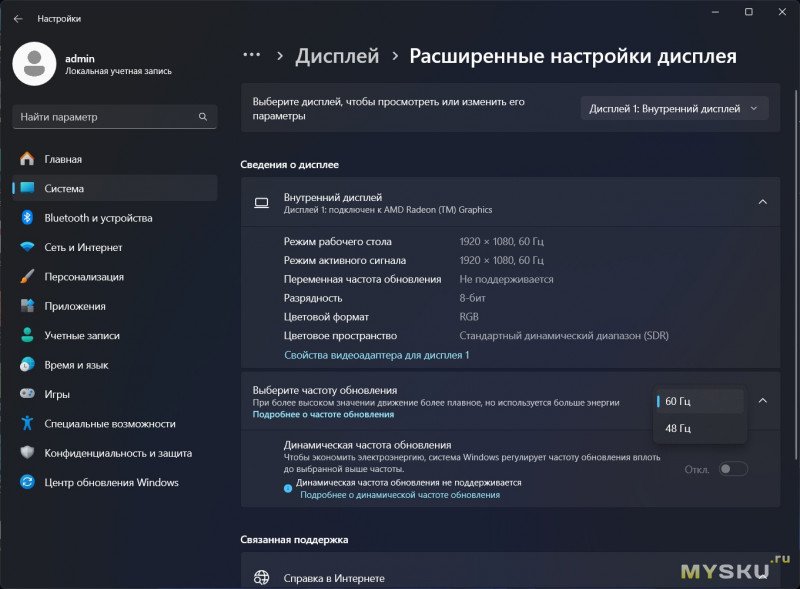Open Учетные записи settings section
This screenshot has width=800, height=589.
(x=81, y=336)
